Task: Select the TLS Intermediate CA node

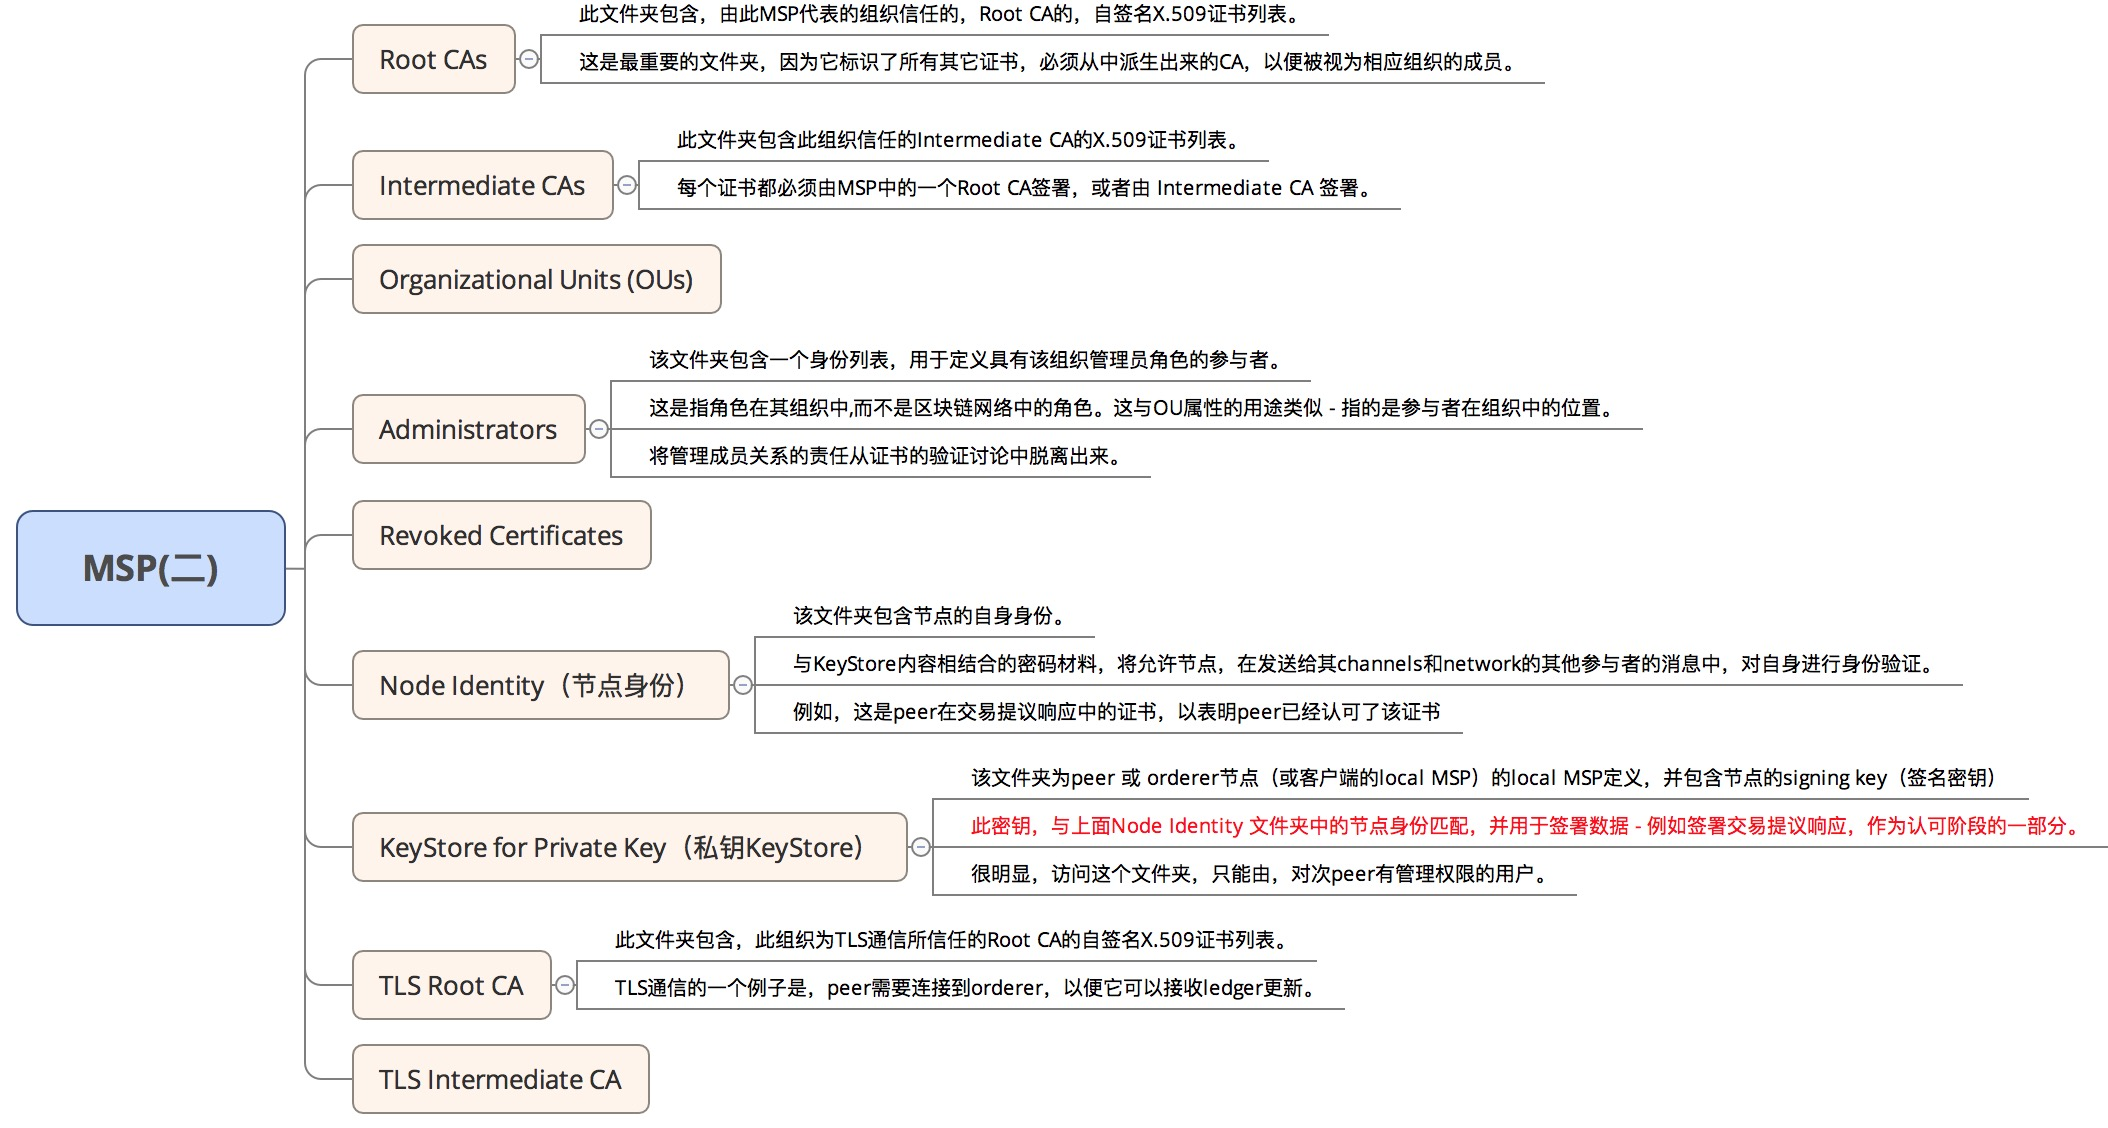Action: click(x=500, y=1080)
